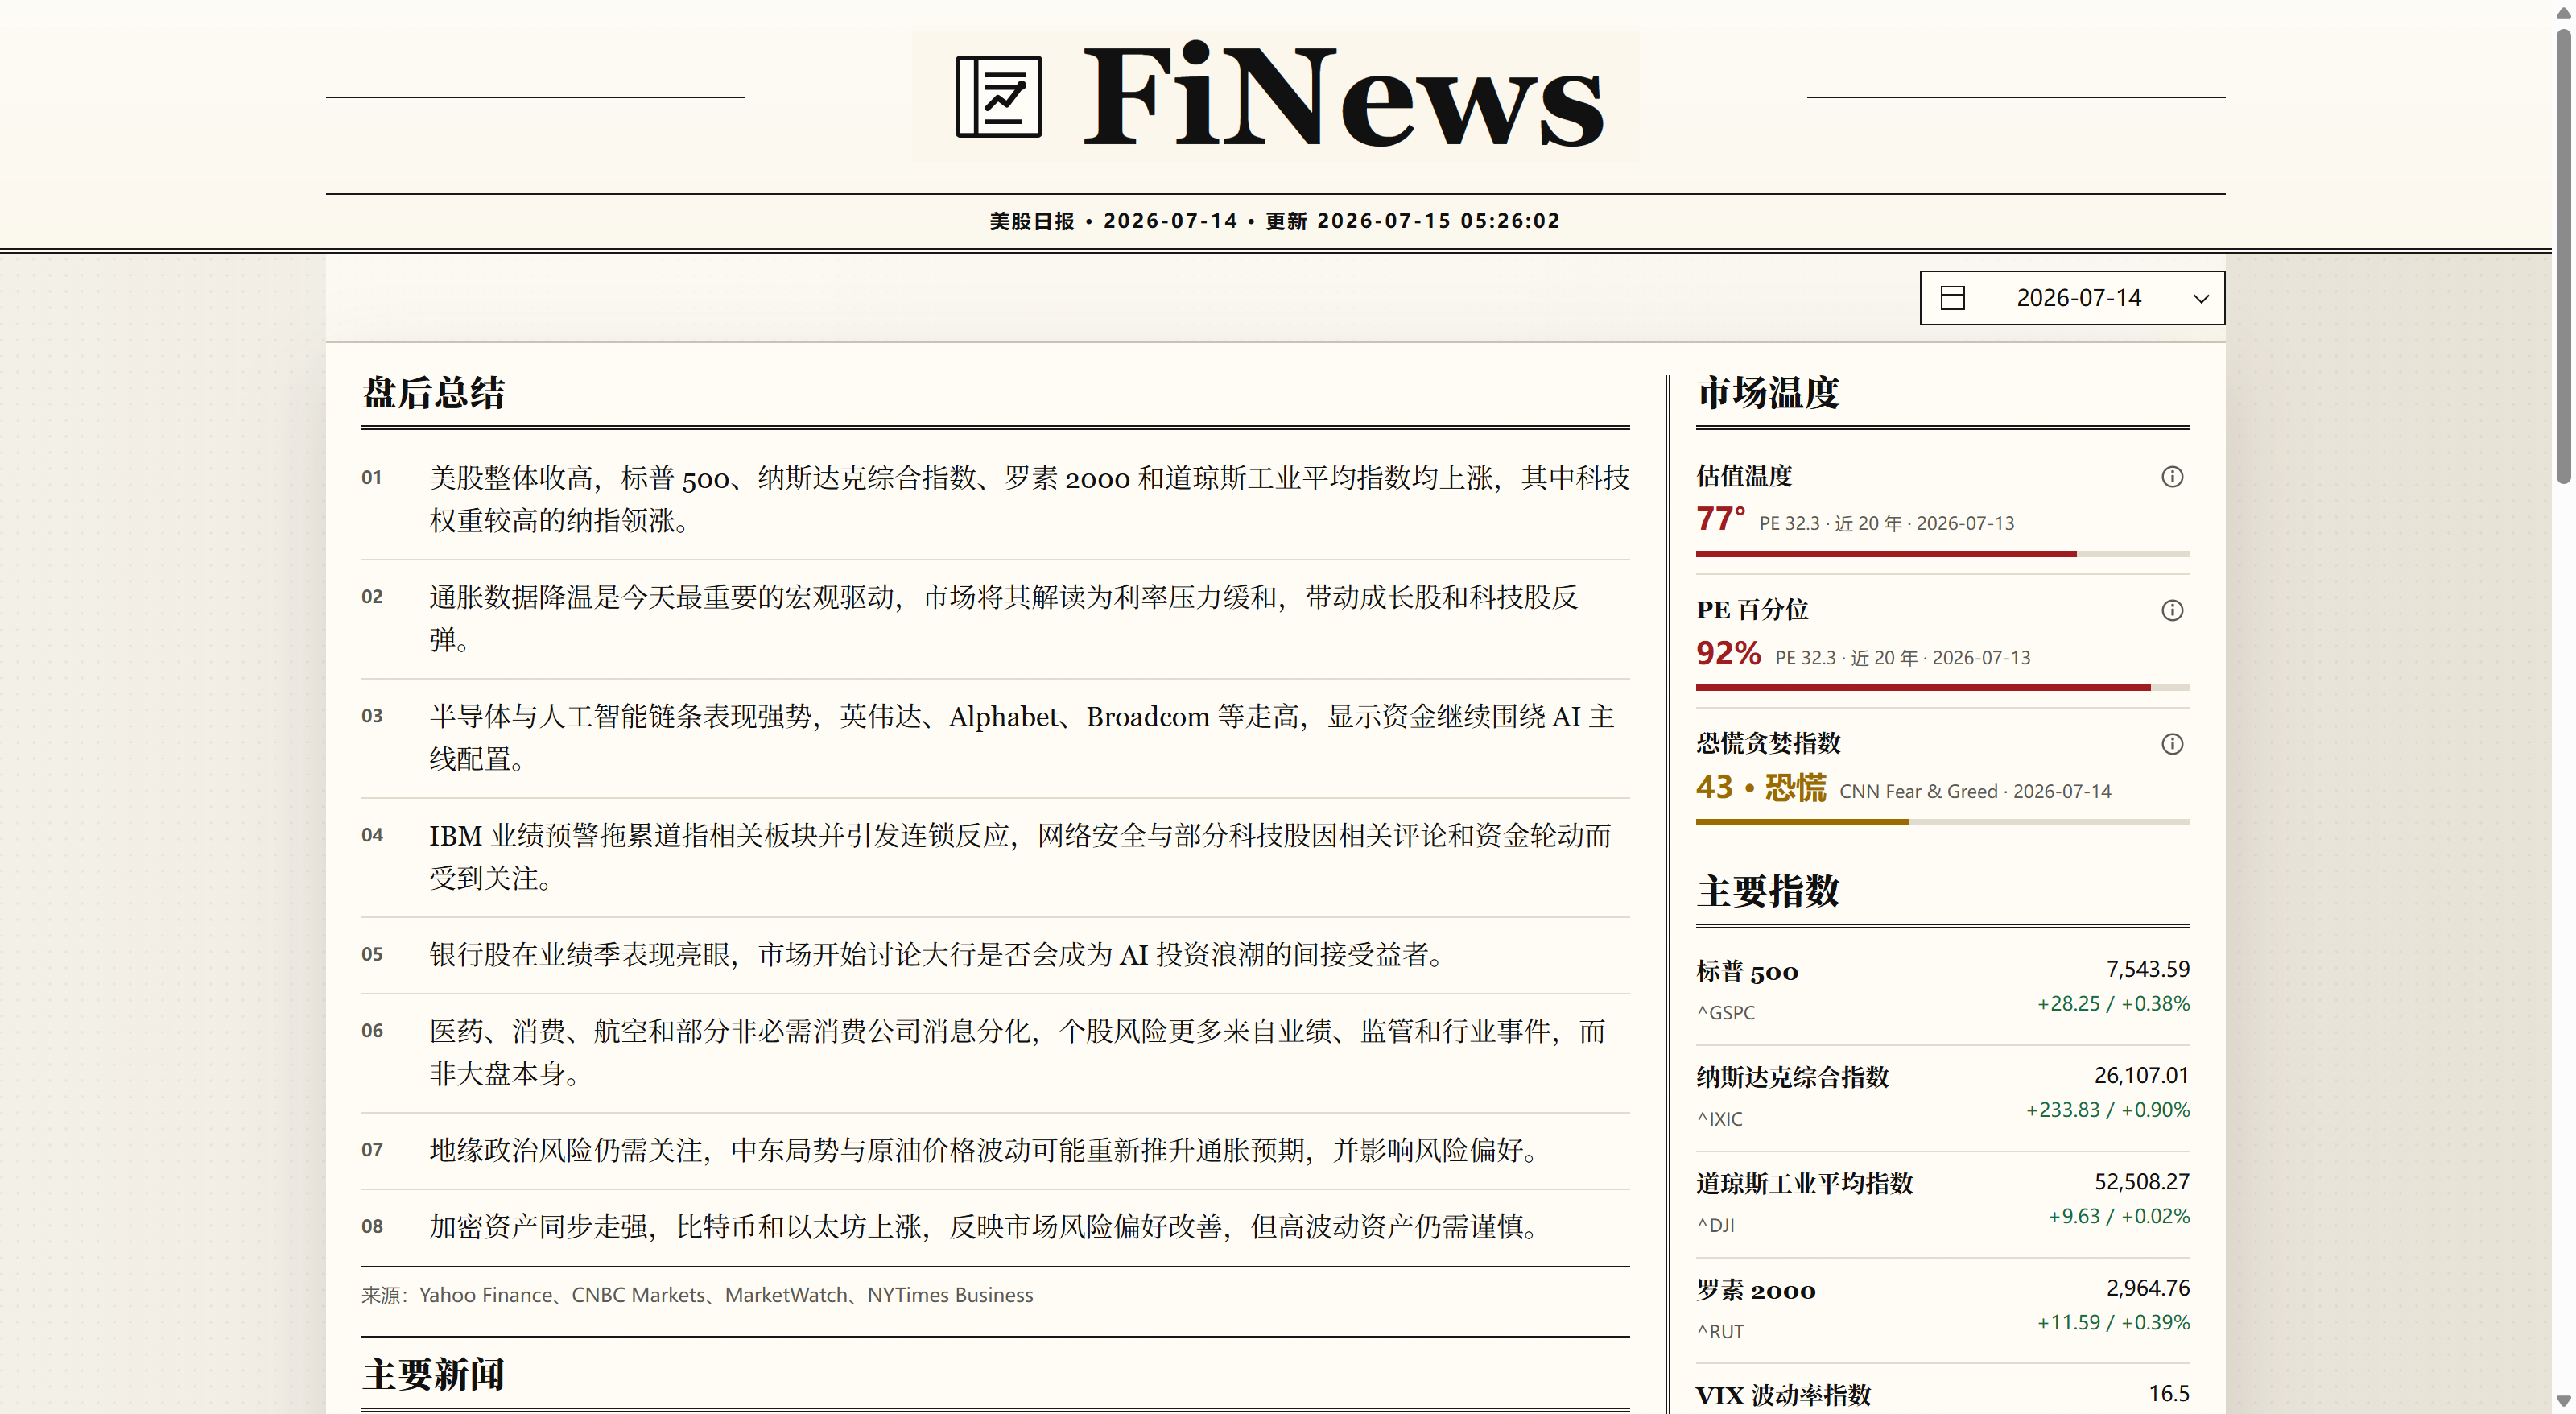This screenshot has width=2576, height=1414.
Task: Click calendar icon in date selector
Action: [x=1952, y=298]
